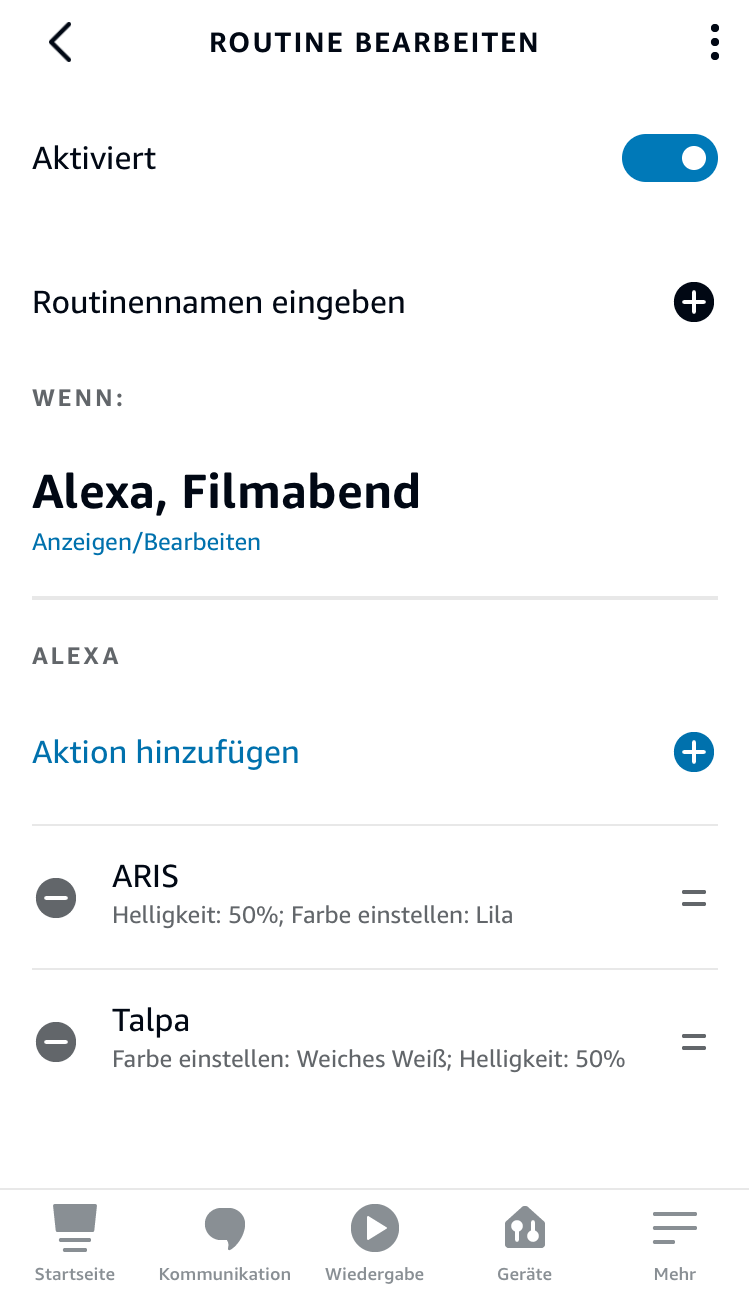Go to the Startseite tab

(75, 1241)
